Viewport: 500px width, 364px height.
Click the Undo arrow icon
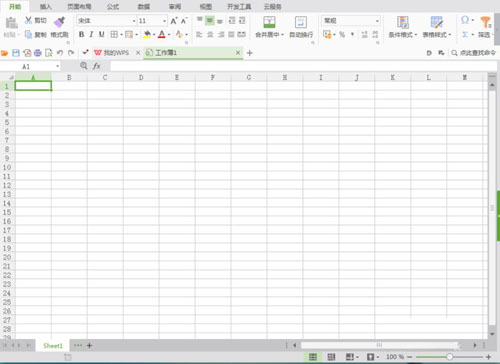click(60, 53)
